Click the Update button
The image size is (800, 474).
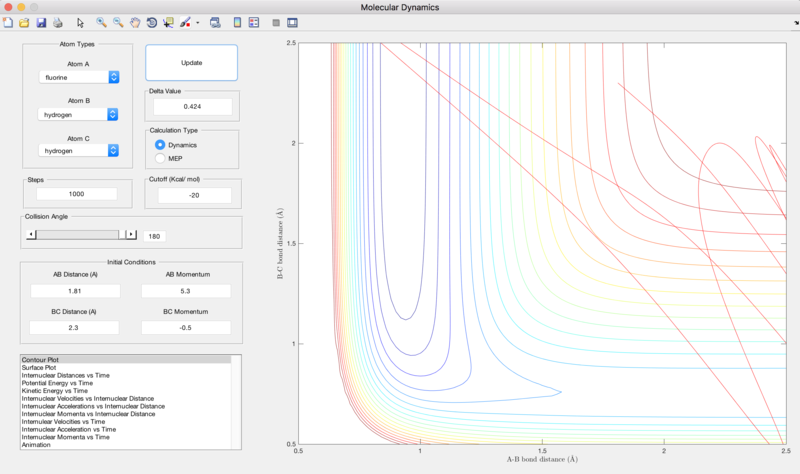coord(191,63)
